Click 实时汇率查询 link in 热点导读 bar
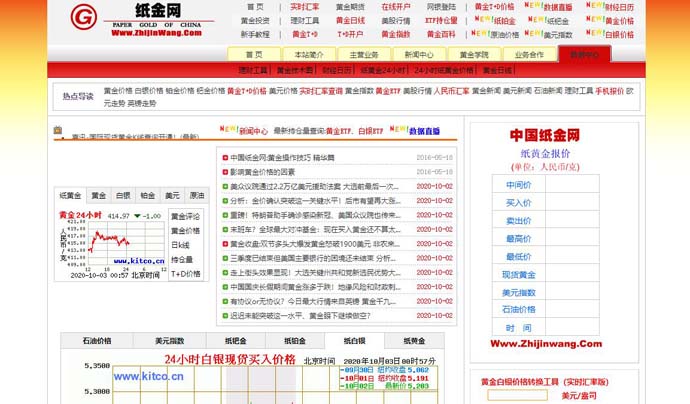690x404 pixels. pos(321,91)
